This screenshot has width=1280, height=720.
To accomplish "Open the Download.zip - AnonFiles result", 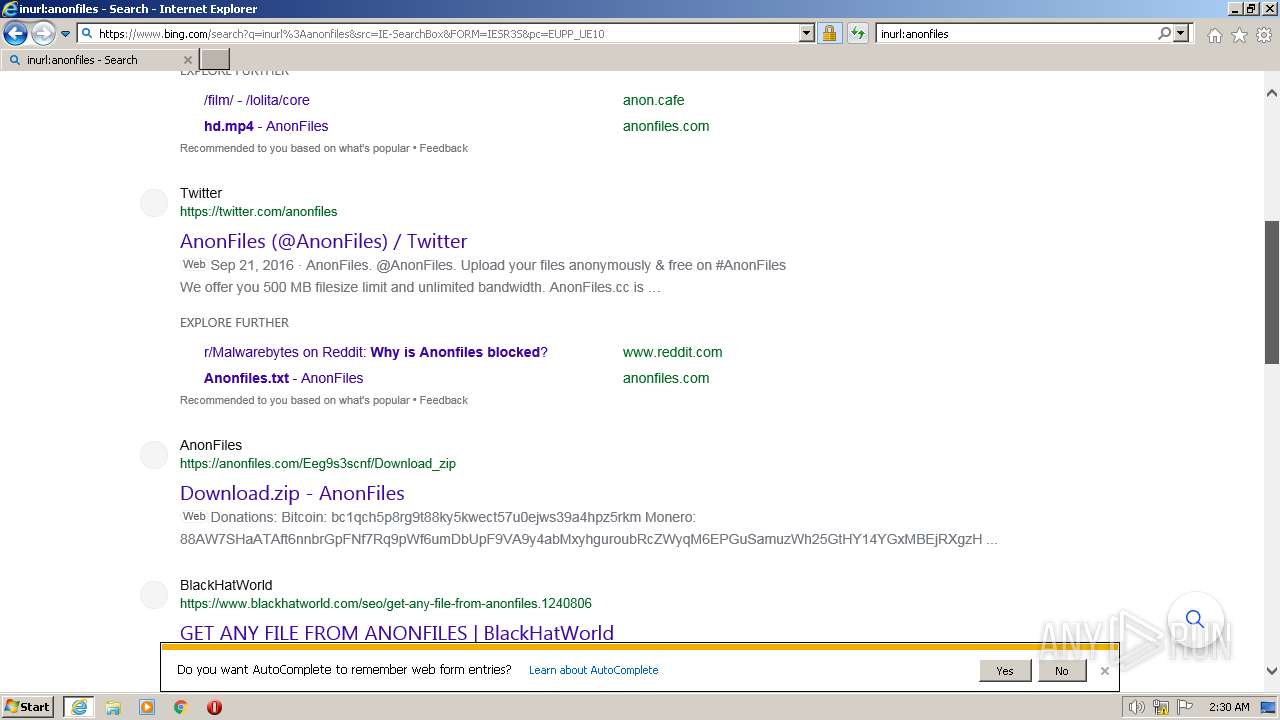I will 292,493.
